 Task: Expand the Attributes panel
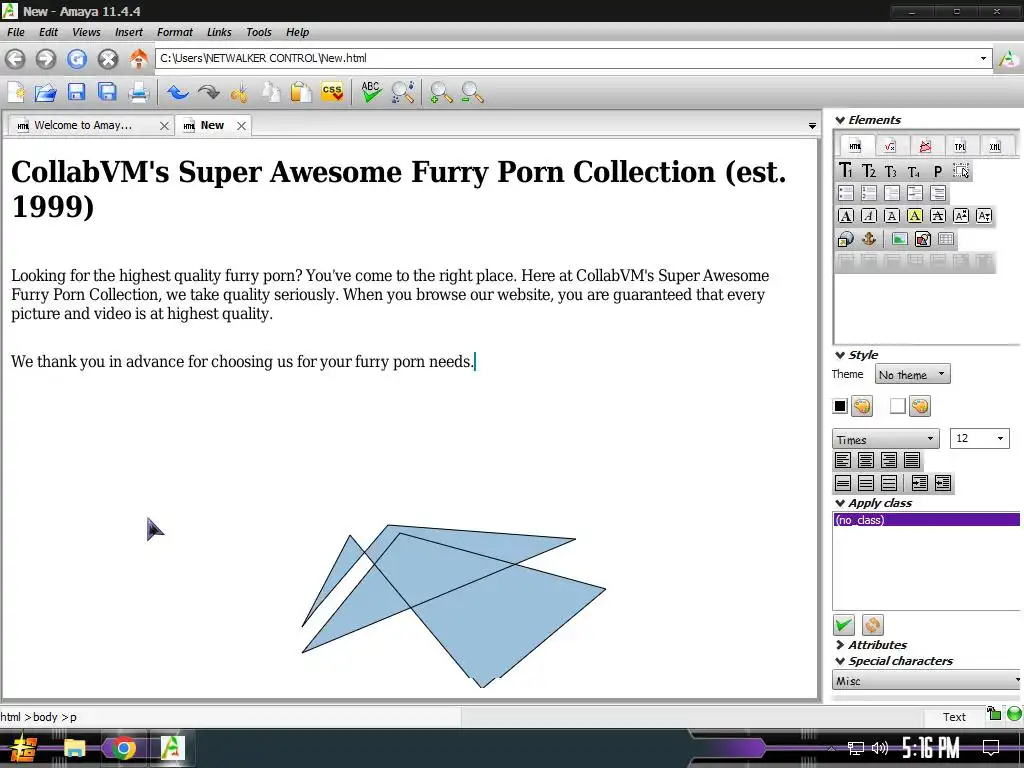[x=840, y=645]
